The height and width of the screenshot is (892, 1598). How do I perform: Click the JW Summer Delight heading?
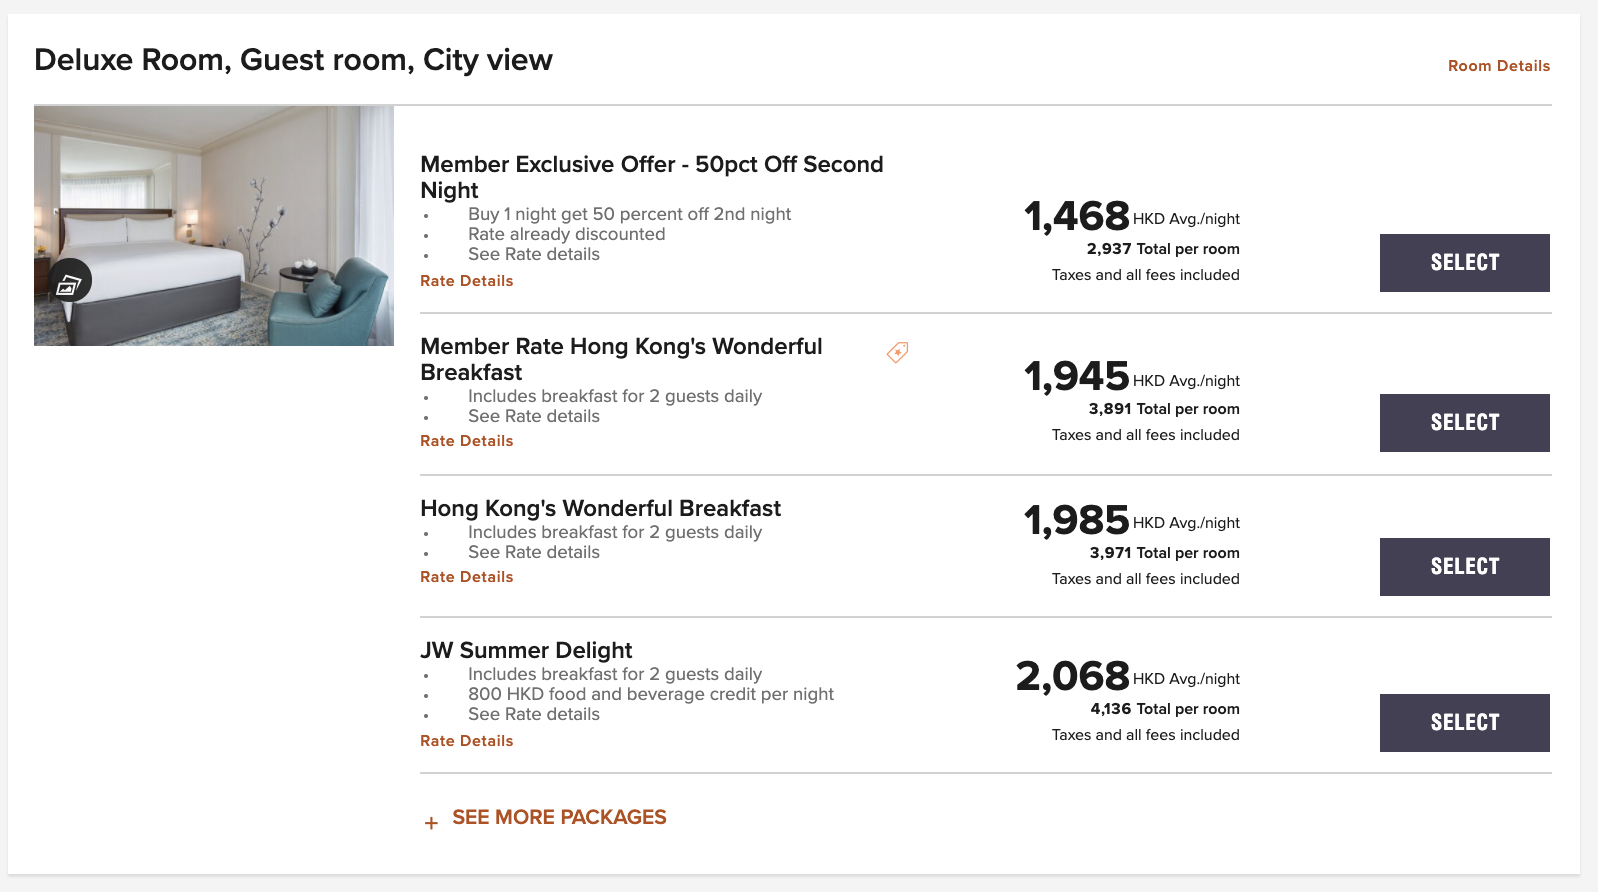[x=526, y=650]
